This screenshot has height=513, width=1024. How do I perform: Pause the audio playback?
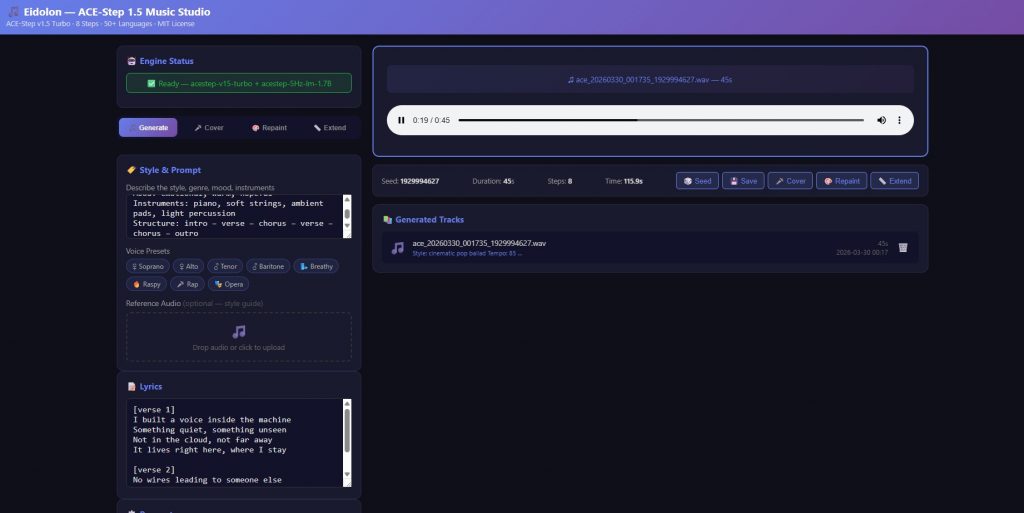[x=401, y=120]
